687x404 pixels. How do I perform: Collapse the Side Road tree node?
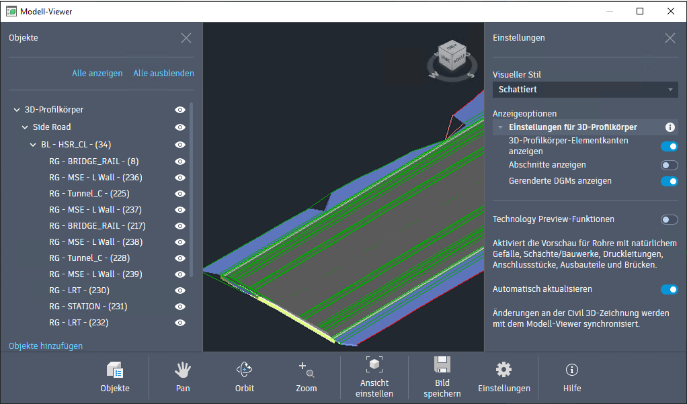(x=25, y=127)
